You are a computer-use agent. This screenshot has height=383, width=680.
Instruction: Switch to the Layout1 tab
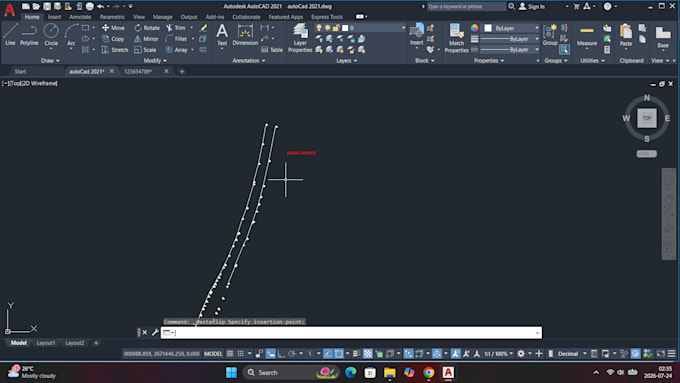46,343
